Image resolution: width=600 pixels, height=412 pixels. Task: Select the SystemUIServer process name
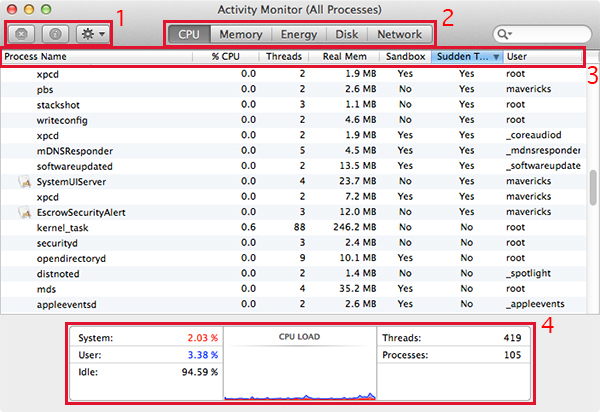click(x=71, y=182)
